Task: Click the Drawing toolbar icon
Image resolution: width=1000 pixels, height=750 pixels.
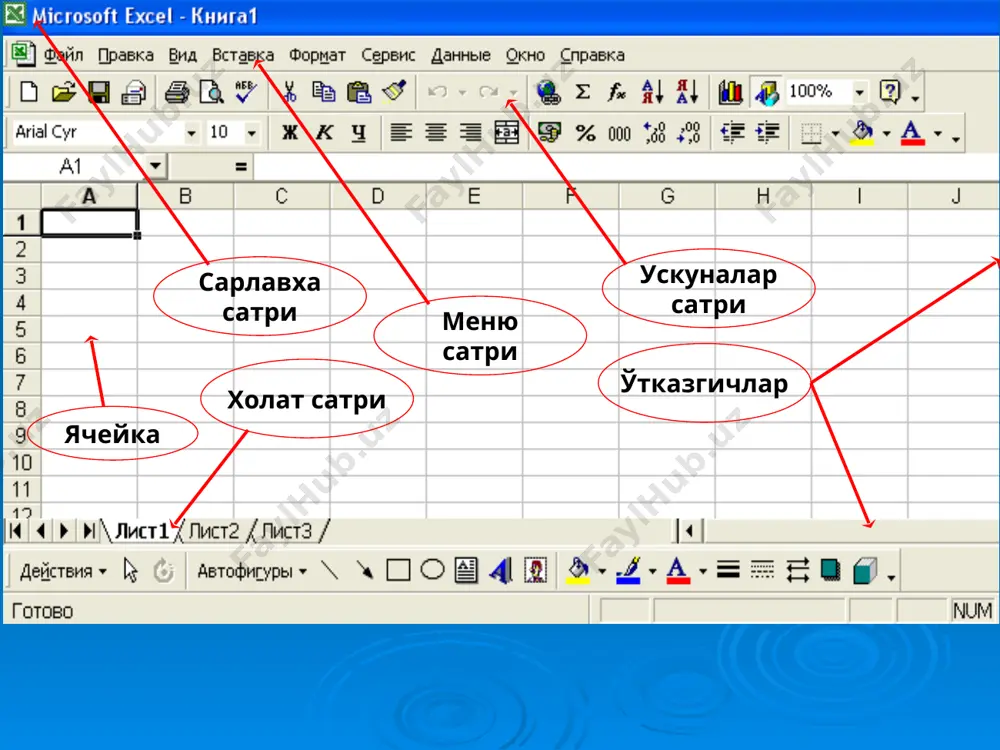Action: [767, 92]
